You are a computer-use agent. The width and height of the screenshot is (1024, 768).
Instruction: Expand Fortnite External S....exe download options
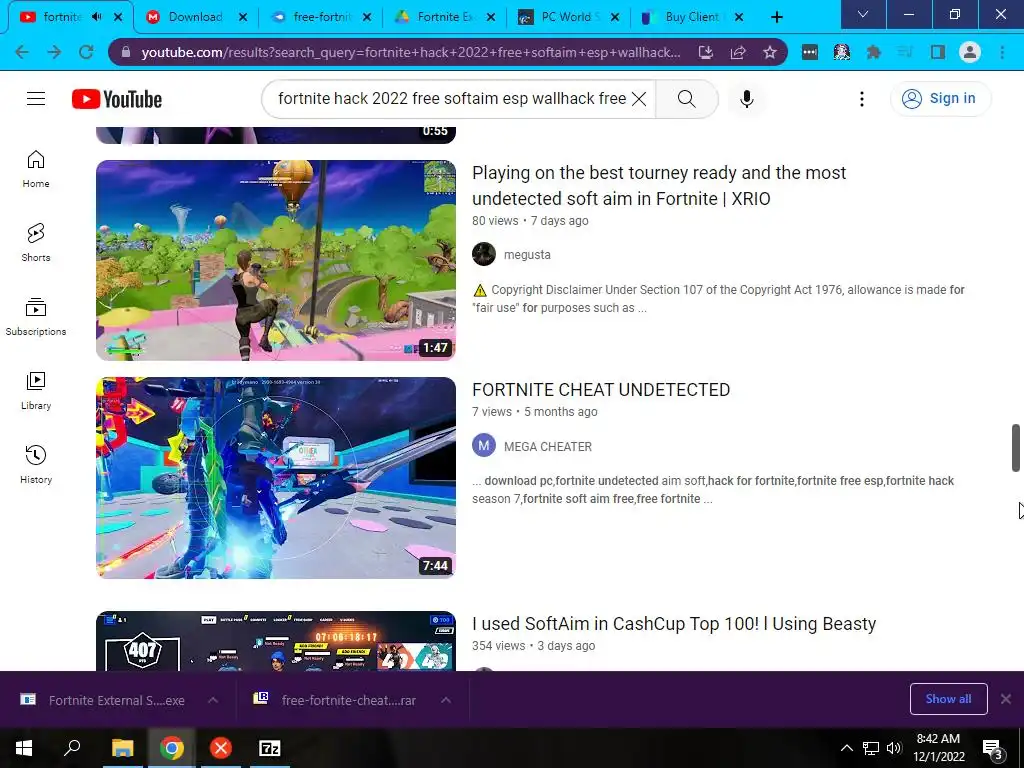tap(213, 700)
